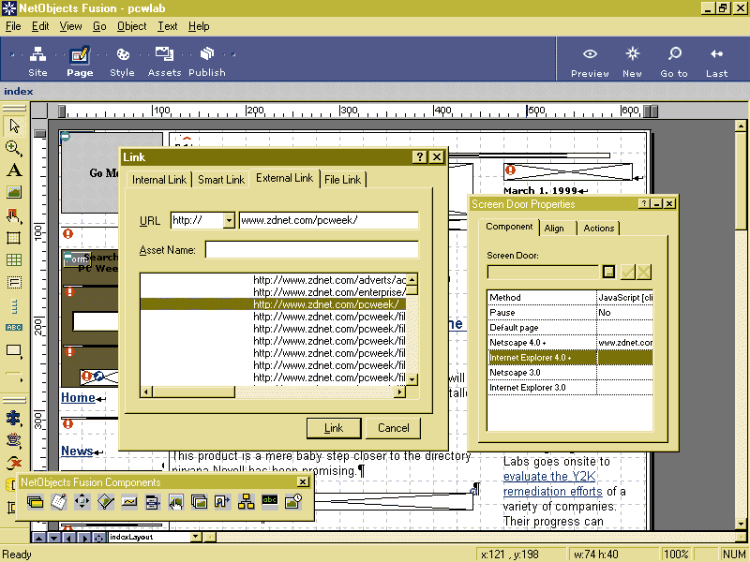
Task: Close the NetObjects Fusion Components palette
Action: pos(302,482)
